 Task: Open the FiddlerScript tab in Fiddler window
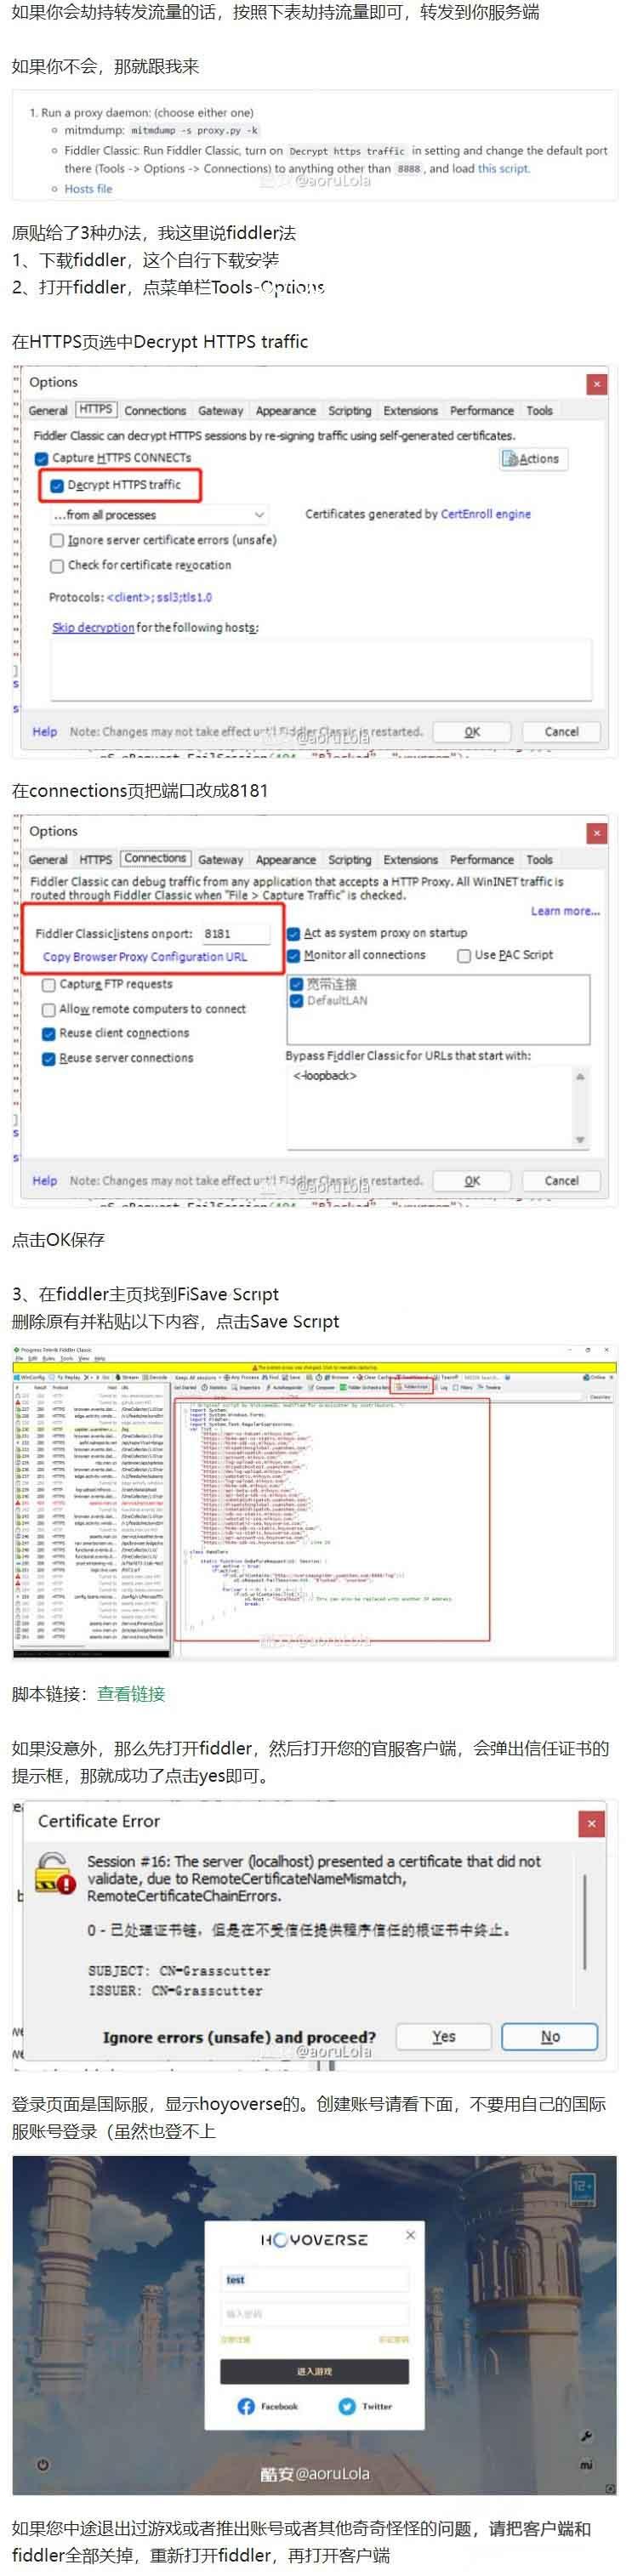tap(412, 1387)
